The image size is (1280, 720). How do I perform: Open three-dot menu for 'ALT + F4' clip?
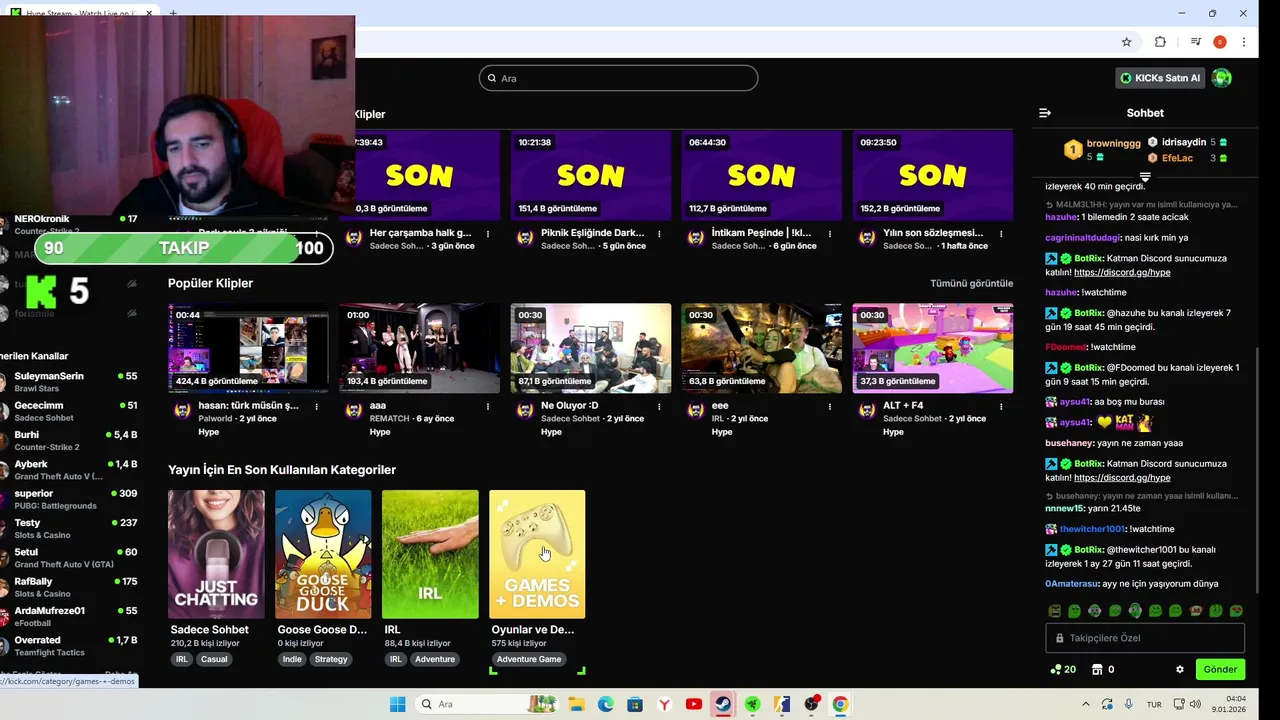tap(1001, 406)
